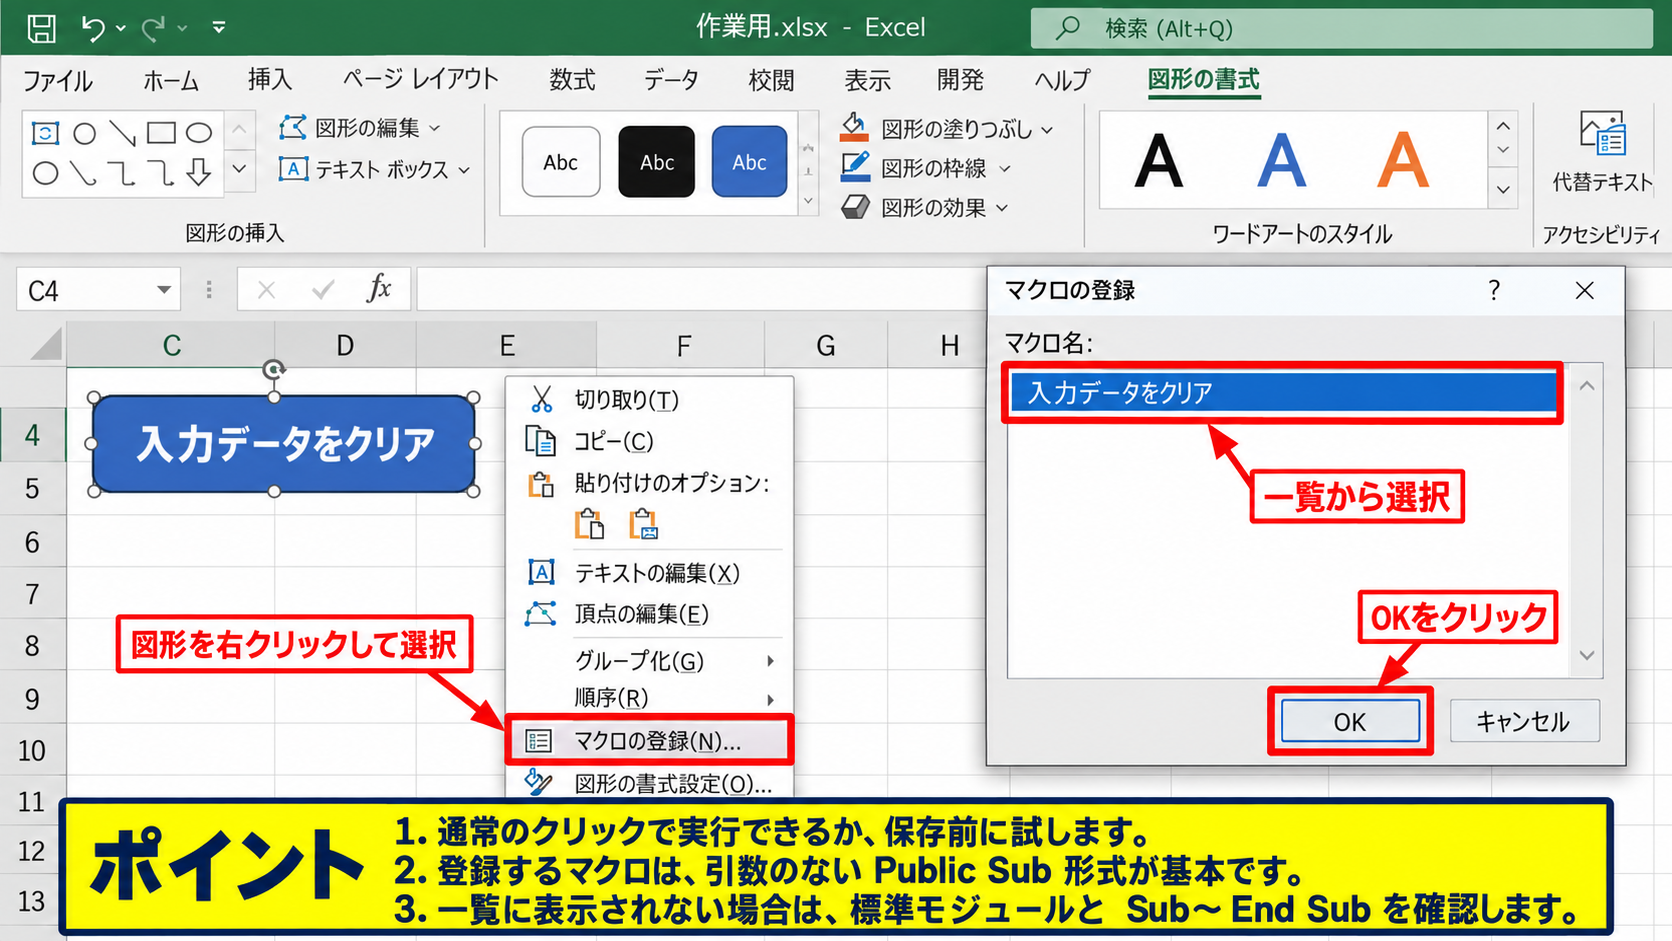Click OK in マクロの登録 dialog

[x=1350, y=722]
